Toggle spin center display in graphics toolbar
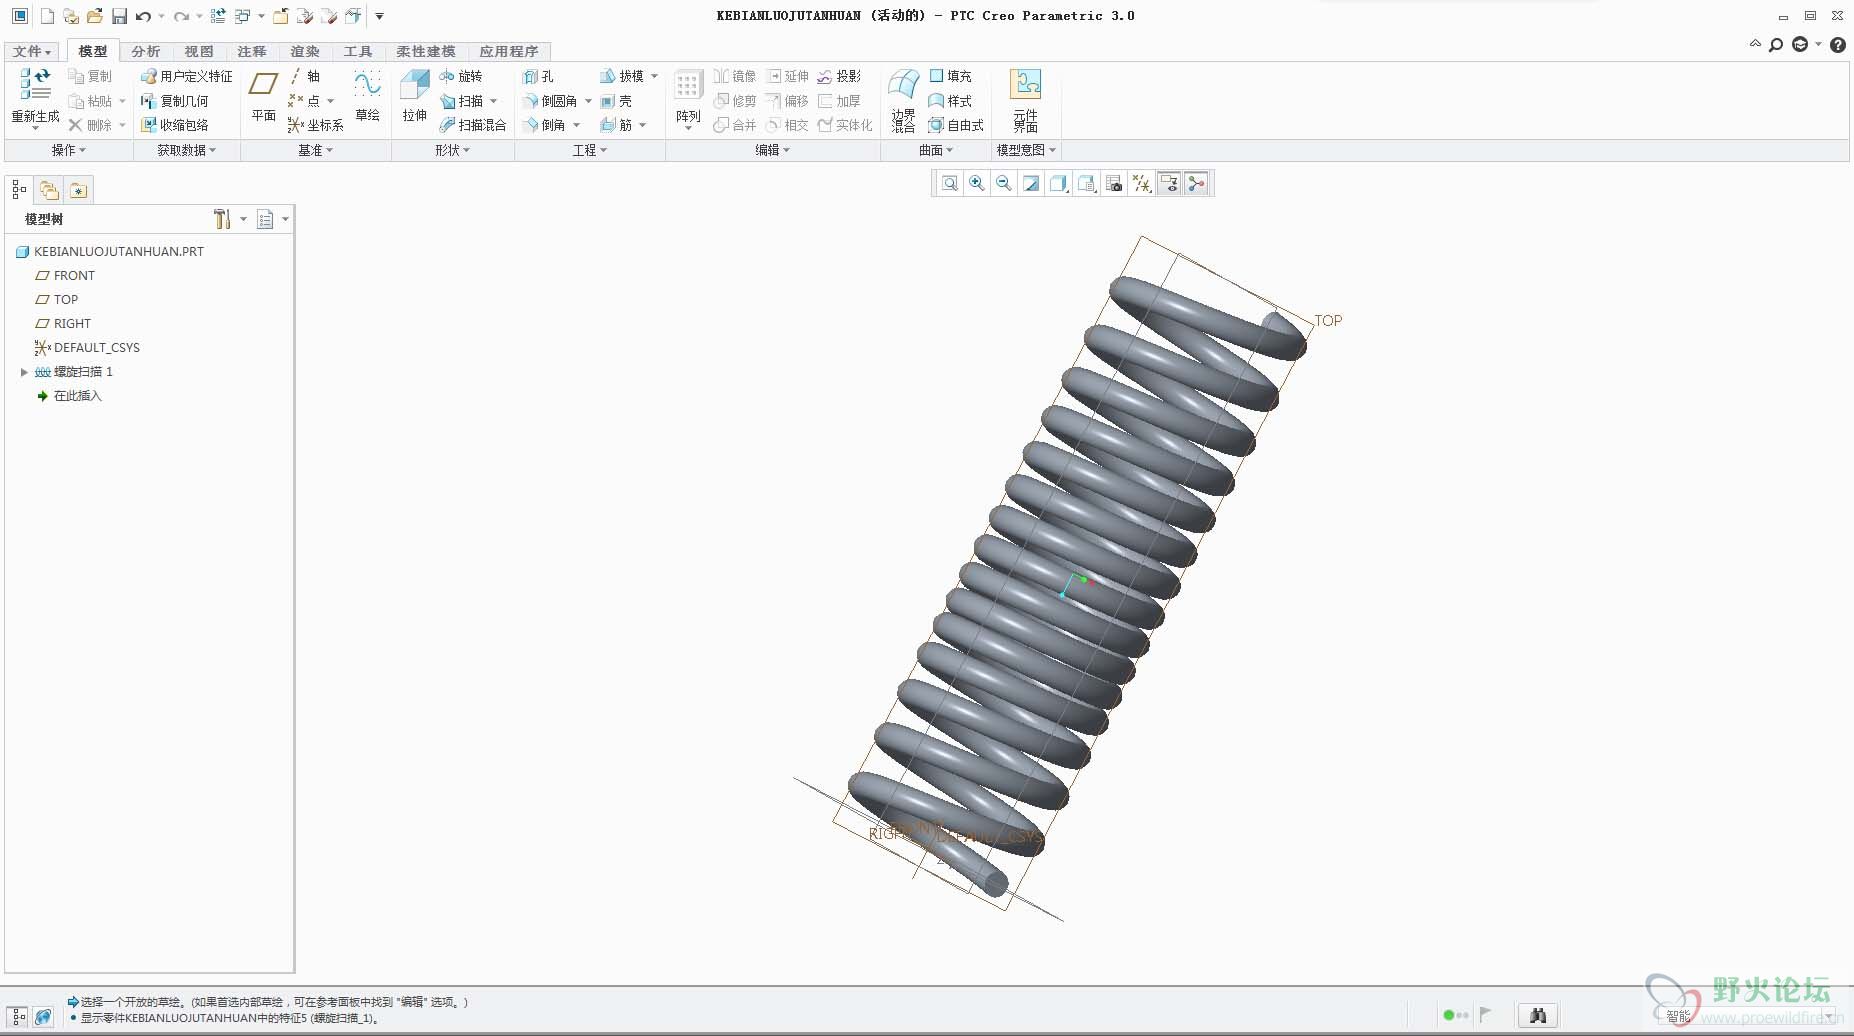The height and width of the screenshot is (1036, 1854). pos(1197,183)
